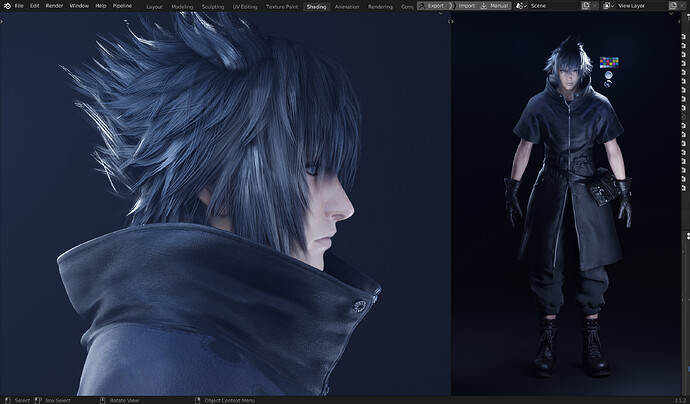
Task: Expand the left viewport's hidden toolbar arrow
Action: 2,22
